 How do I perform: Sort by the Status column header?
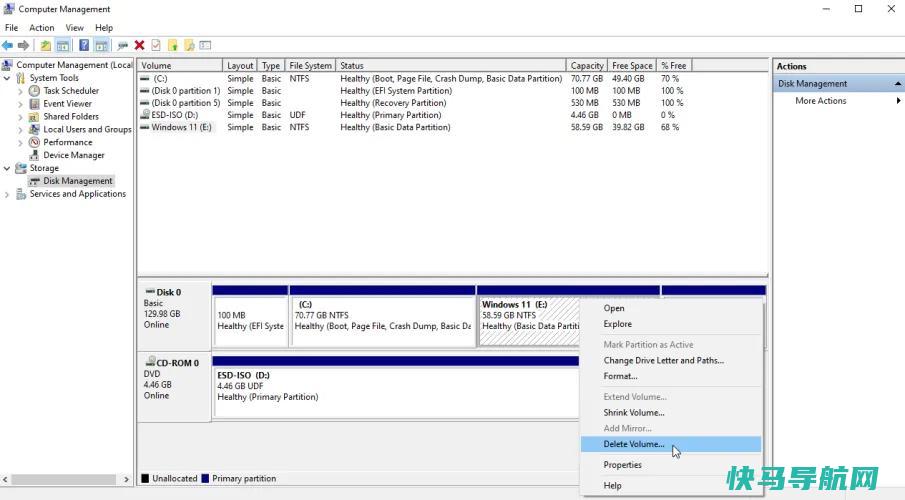[x=451, y=65]
